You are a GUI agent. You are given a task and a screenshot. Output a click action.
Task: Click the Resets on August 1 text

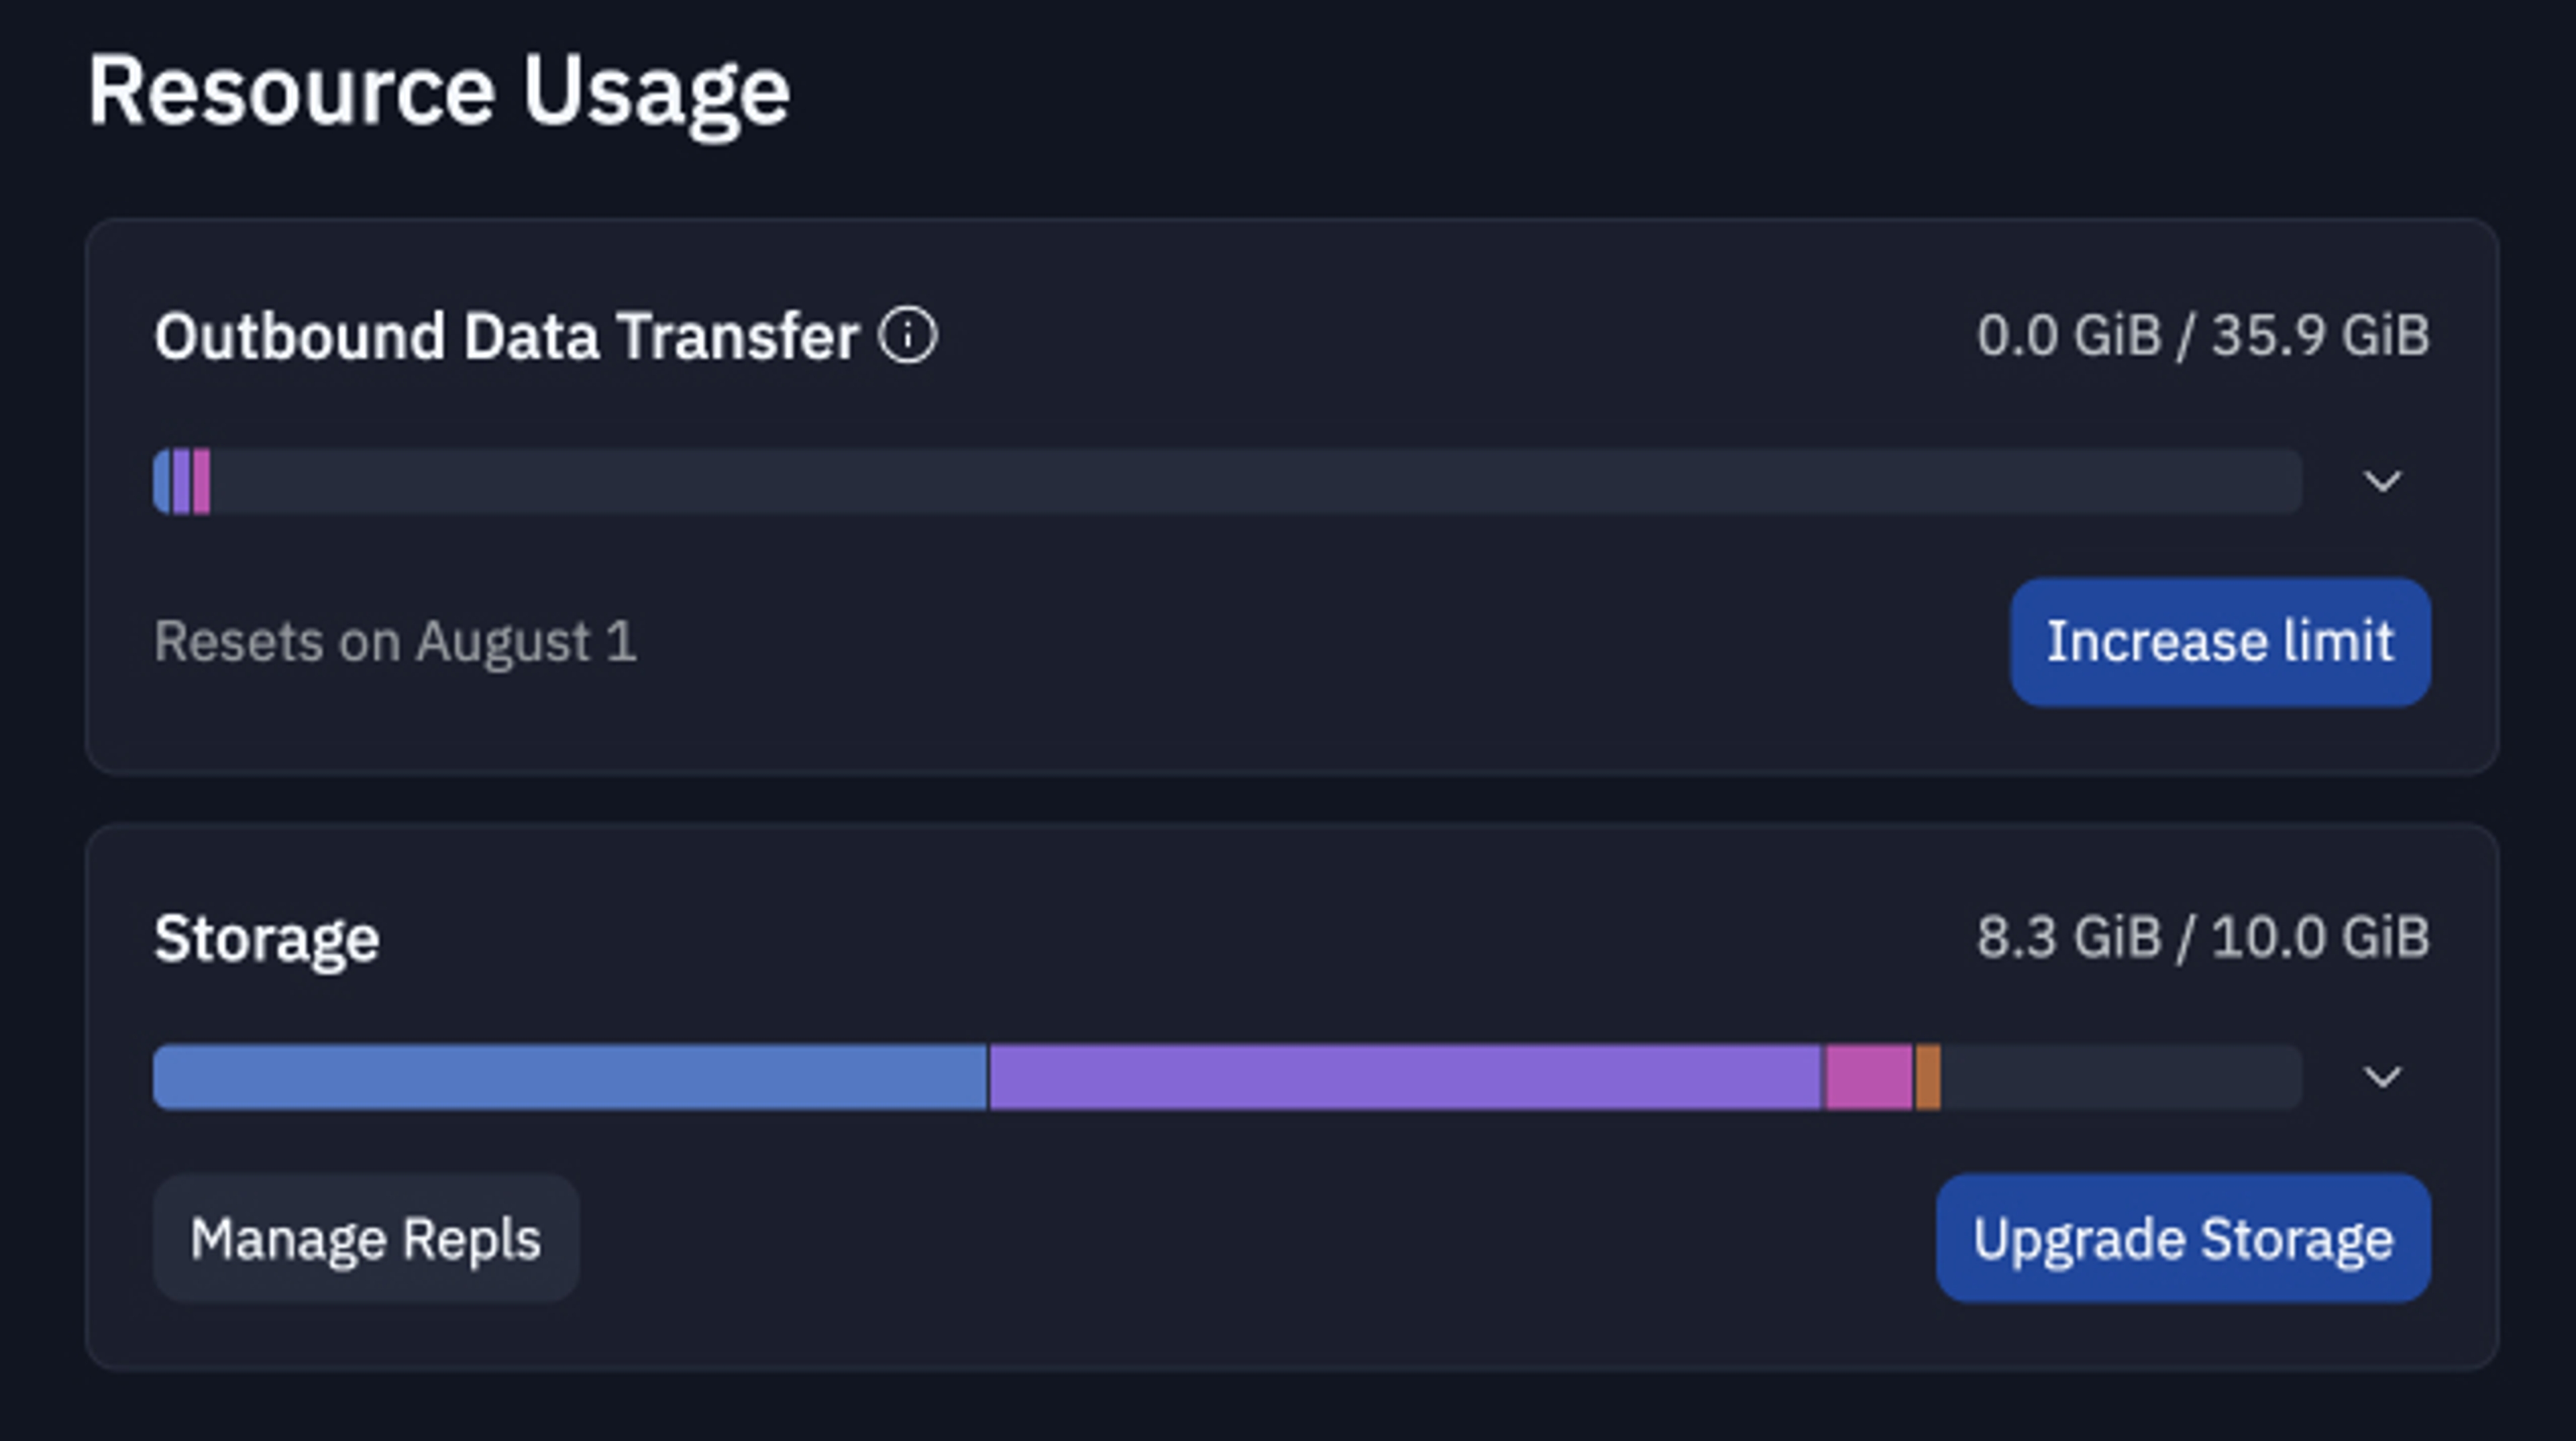coord(395,641)
